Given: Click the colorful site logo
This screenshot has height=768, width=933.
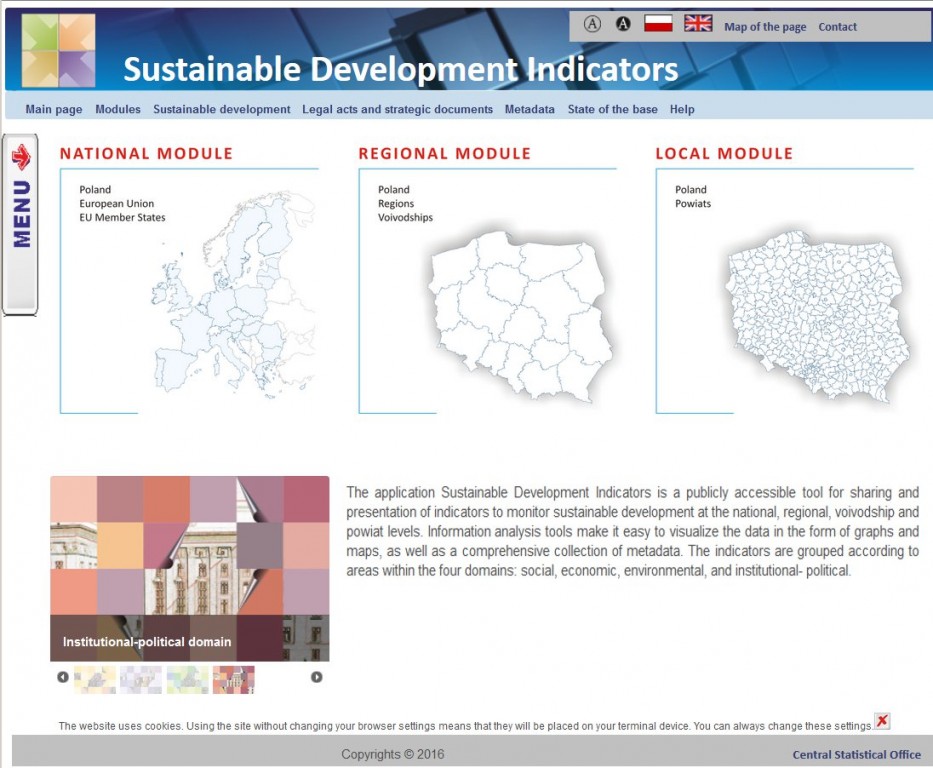Looking at the screenshot, I should pos(58,51).
